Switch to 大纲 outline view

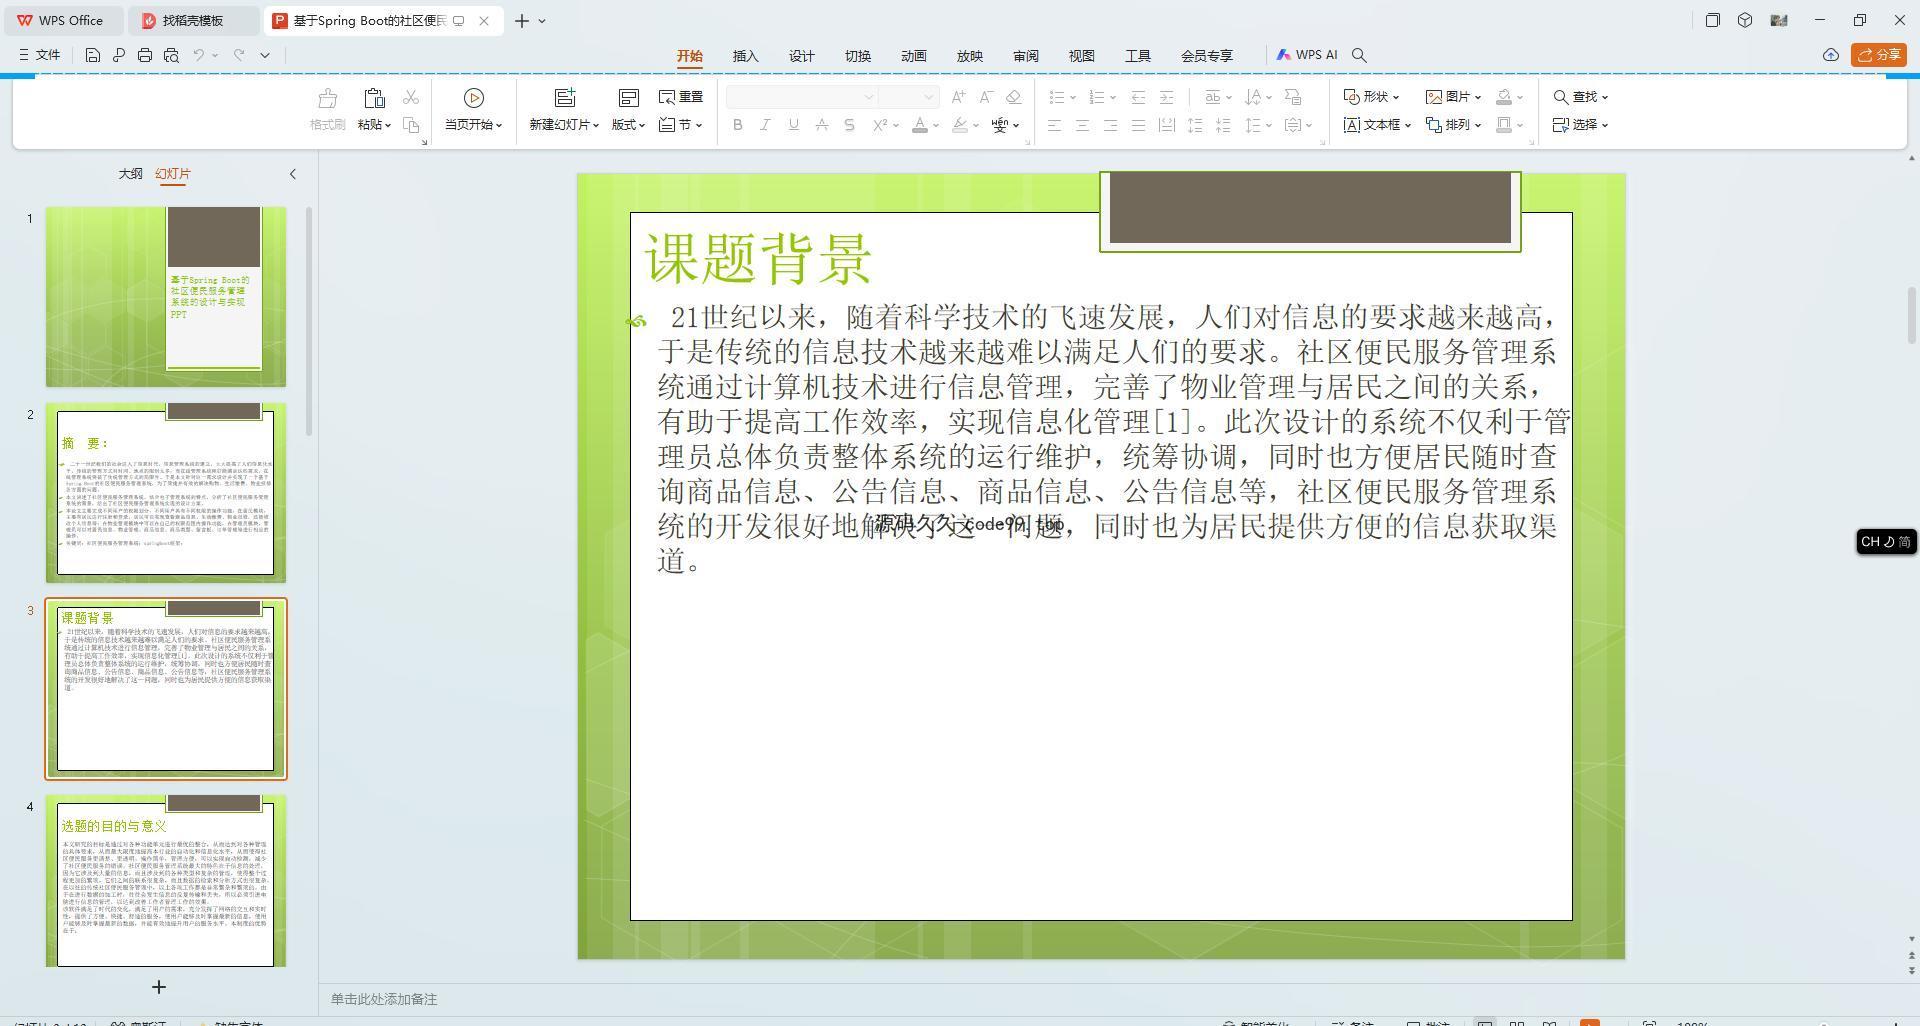[x=130, y=173]
